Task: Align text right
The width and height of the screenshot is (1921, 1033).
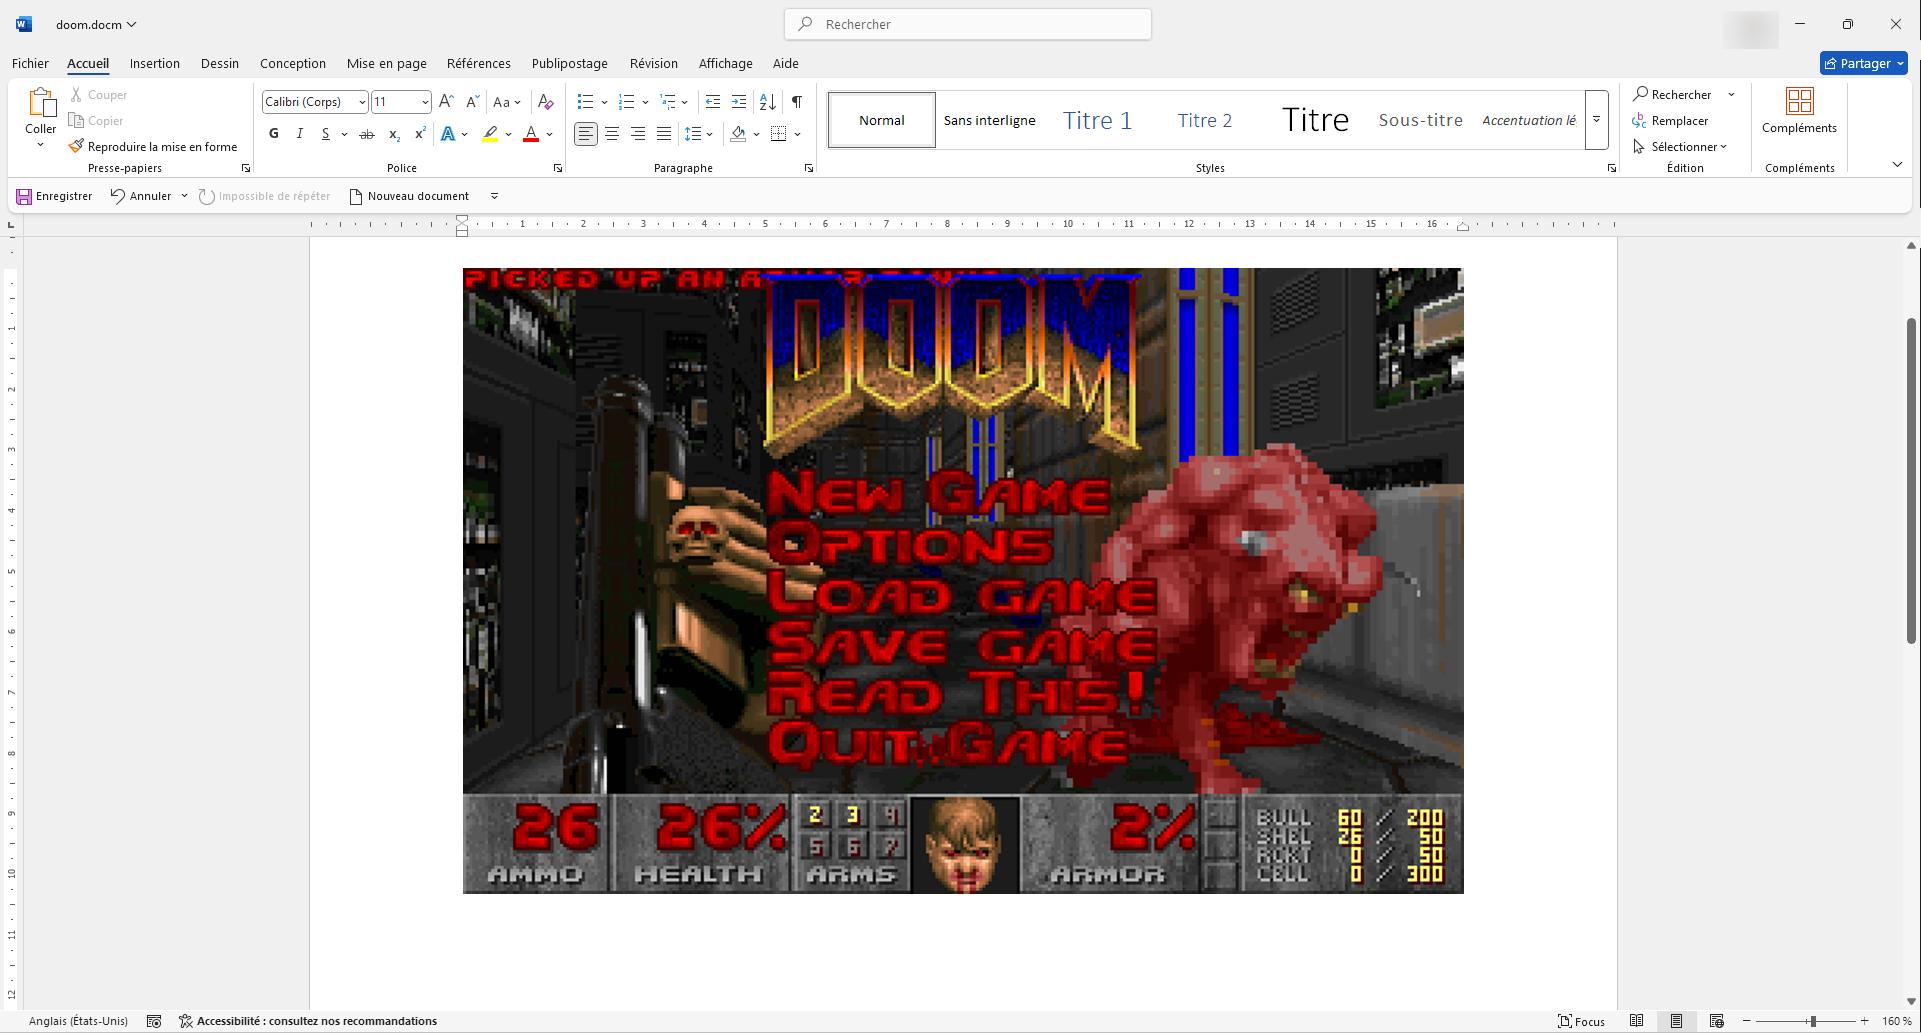Action: tap(638, 134)
